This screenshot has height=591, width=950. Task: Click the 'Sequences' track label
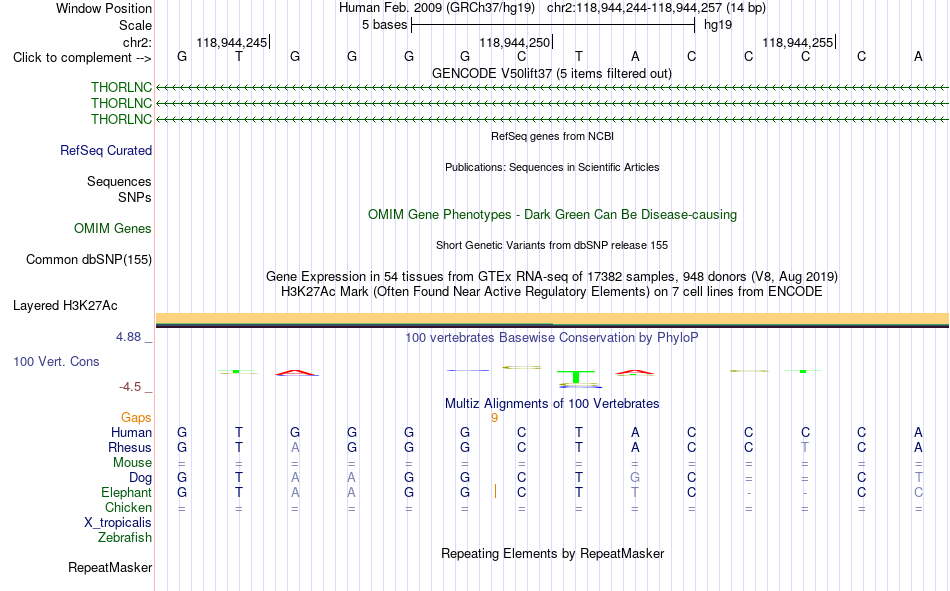click(x=119, y=181)
